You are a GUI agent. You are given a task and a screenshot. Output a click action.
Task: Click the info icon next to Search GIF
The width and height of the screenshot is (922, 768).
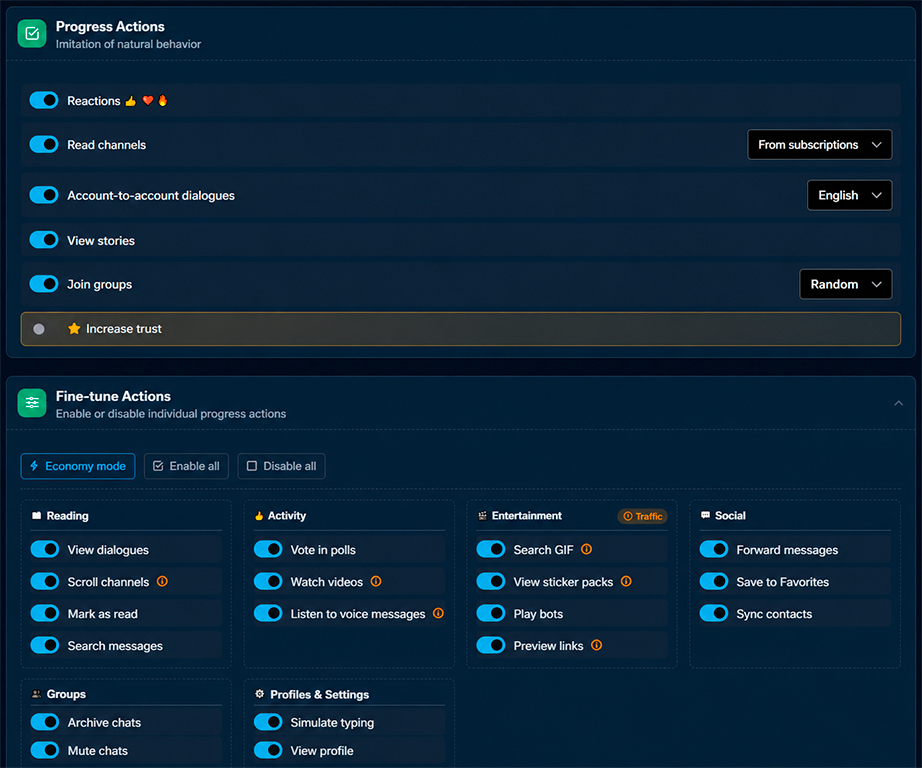click(586, 549)
